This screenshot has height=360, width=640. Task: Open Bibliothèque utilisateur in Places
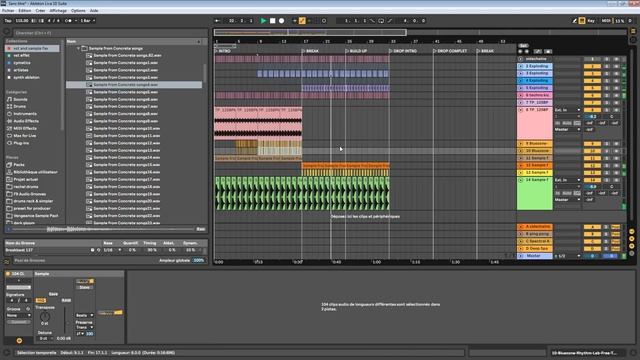(35, 172)
